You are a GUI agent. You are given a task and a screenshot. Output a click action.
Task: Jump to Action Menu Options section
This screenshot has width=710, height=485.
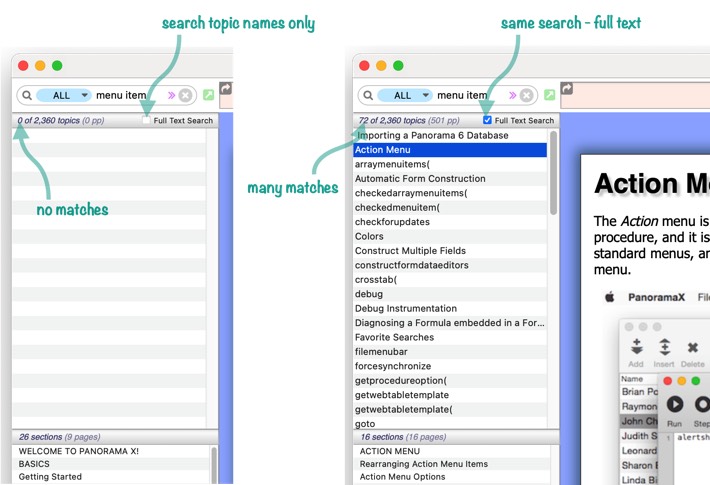[x=451, y=477]
